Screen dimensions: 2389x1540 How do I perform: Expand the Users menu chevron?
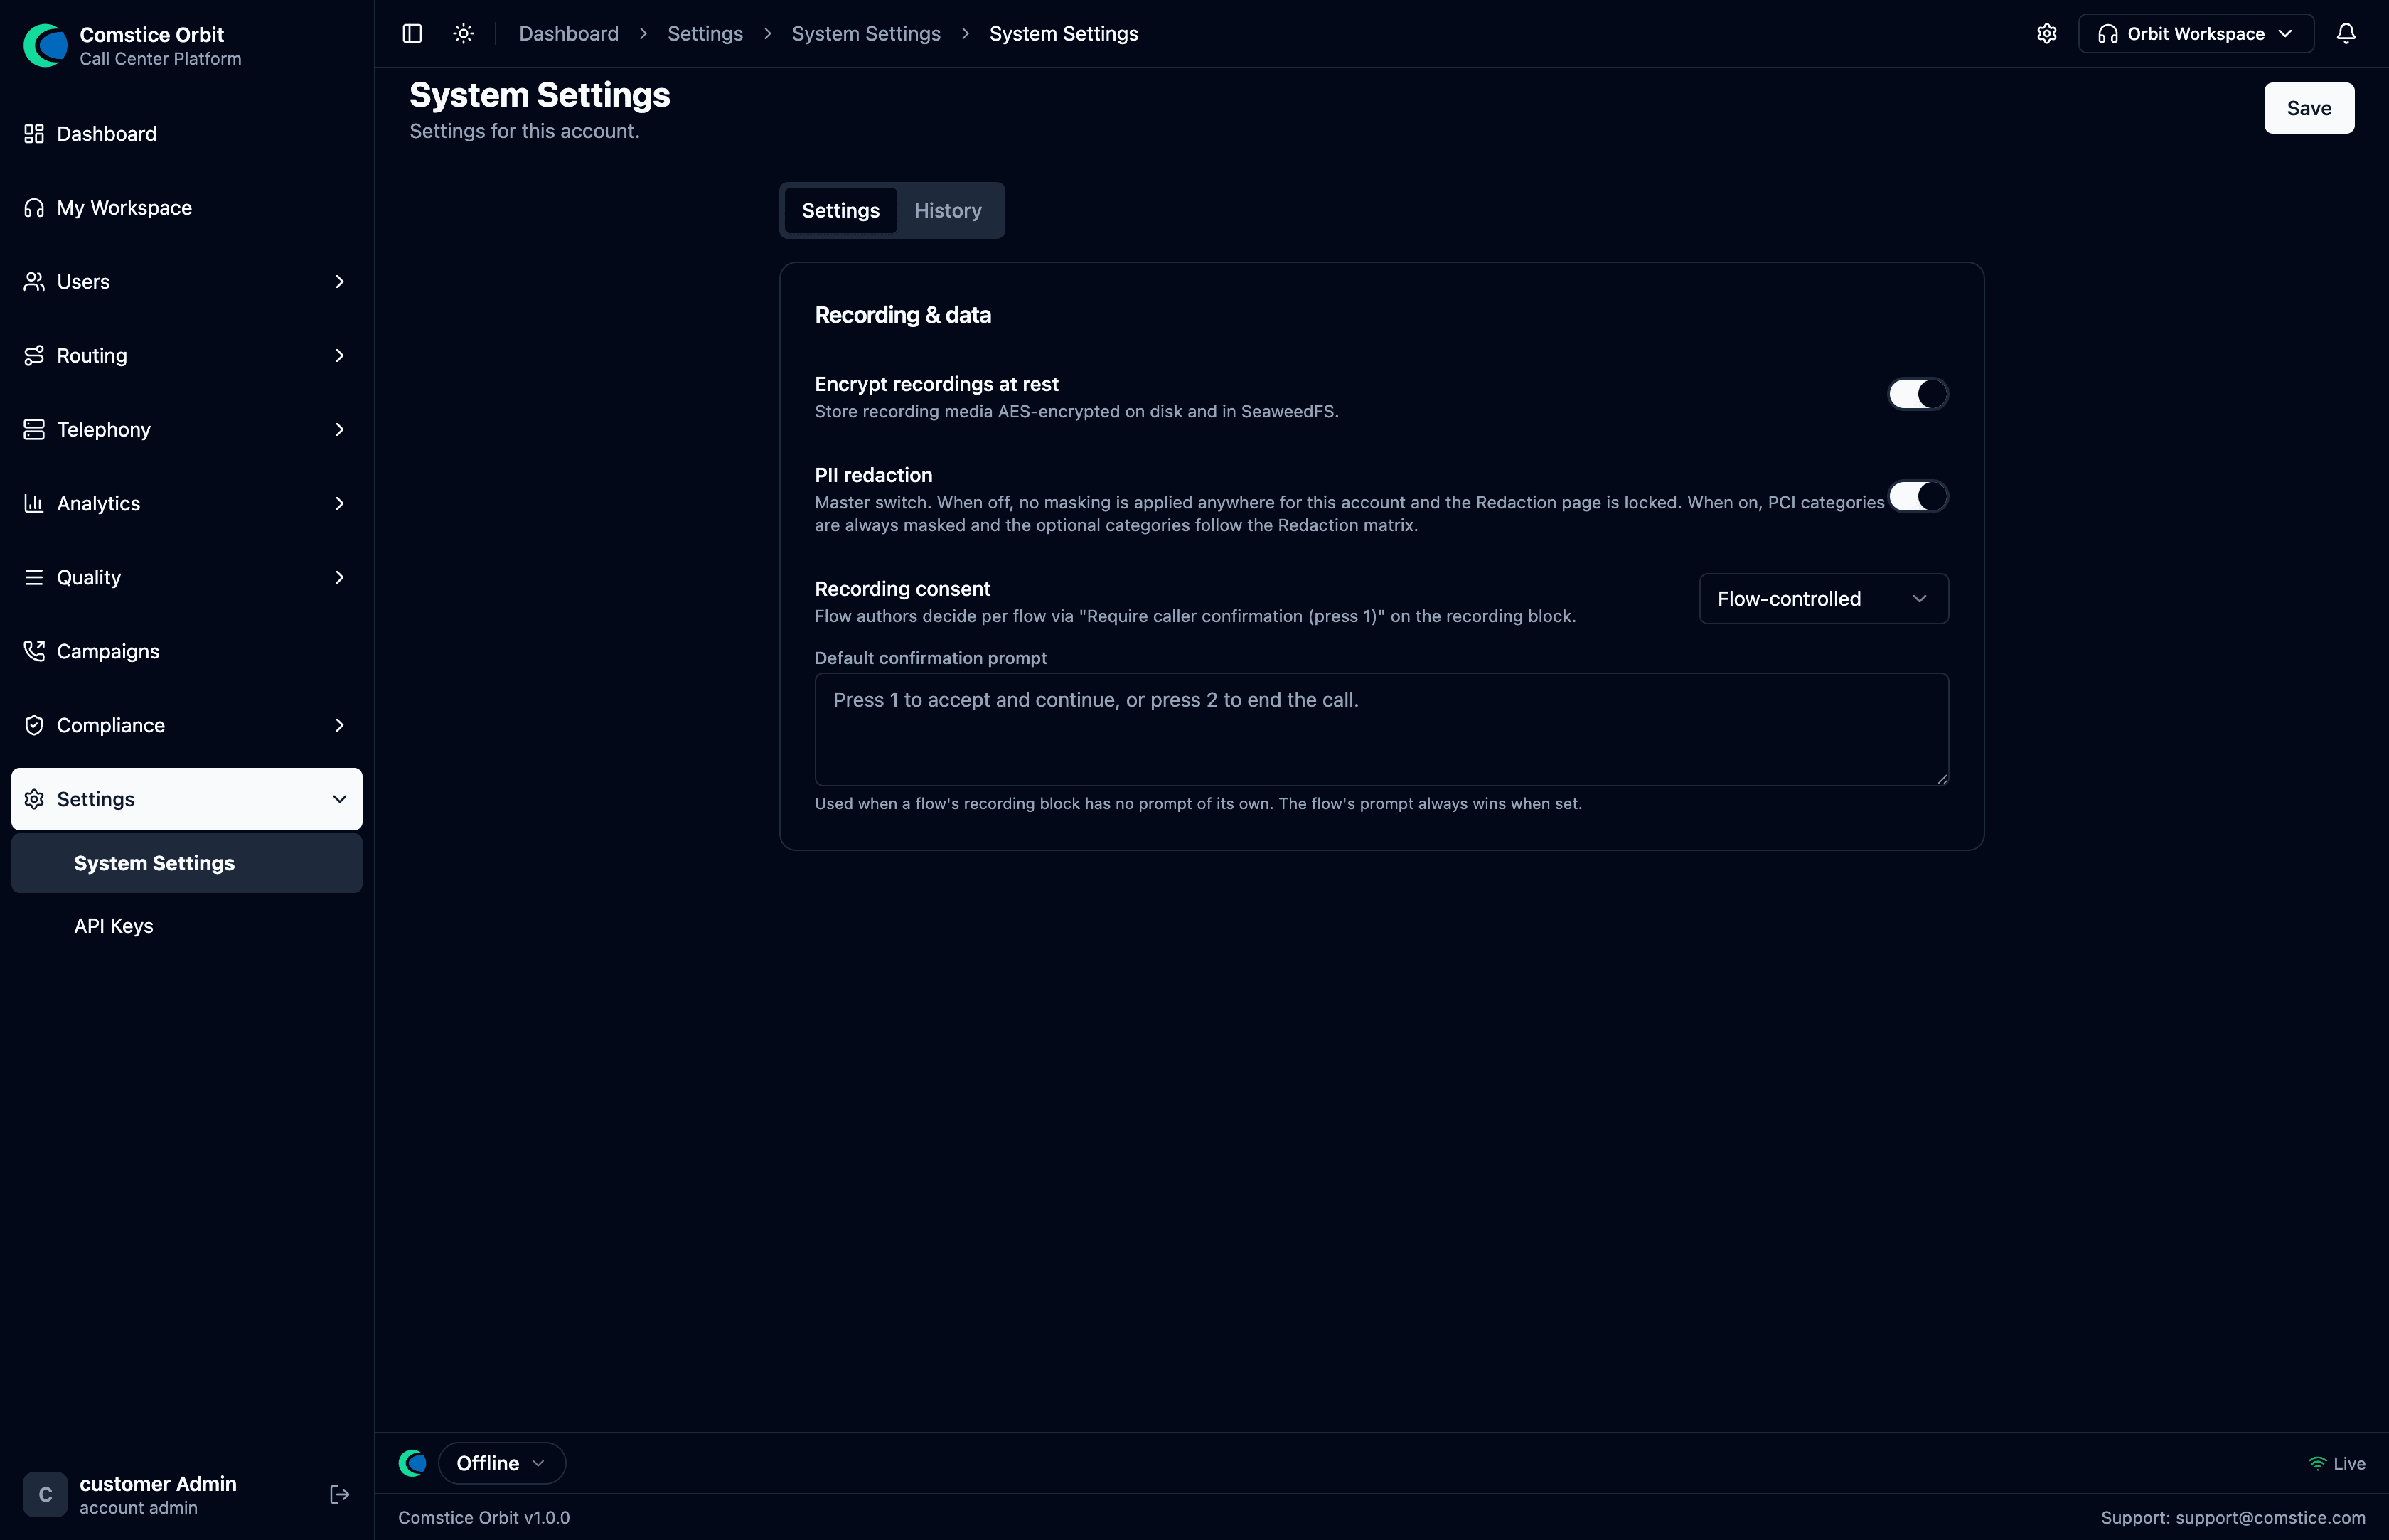[339, 282]
